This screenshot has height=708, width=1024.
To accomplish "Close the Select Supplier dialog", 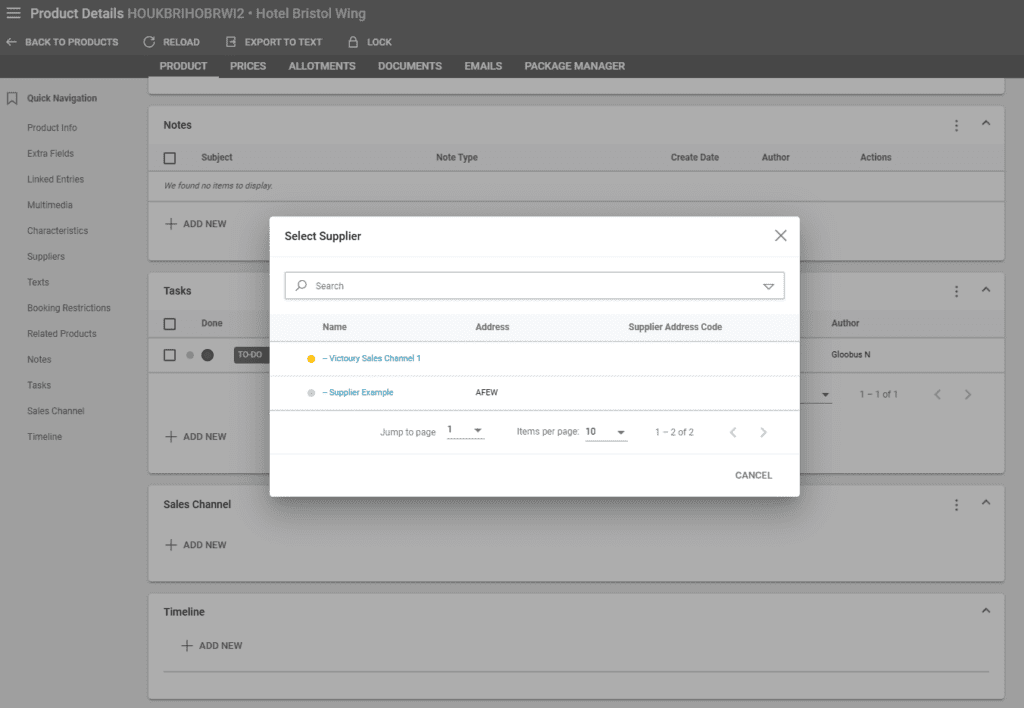I will coord(780,236).
